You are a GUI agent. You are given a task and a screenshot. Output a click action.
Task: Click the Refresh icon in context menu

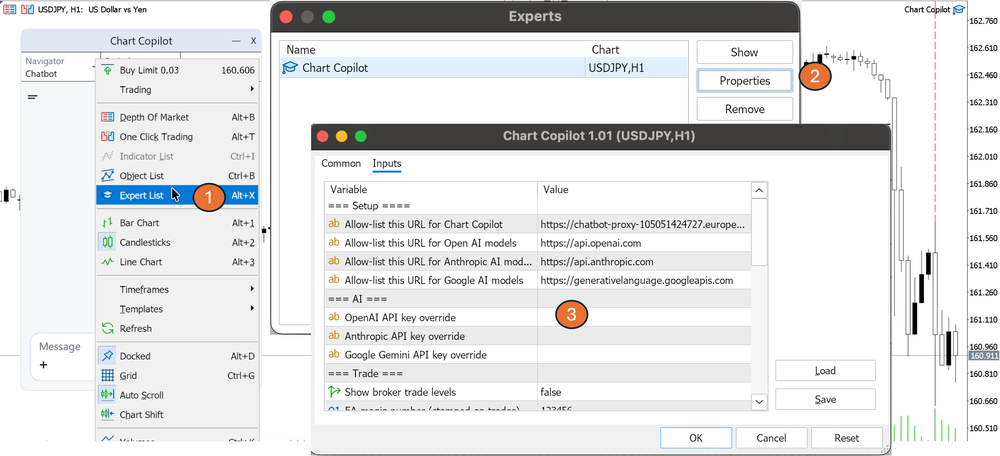108,328
